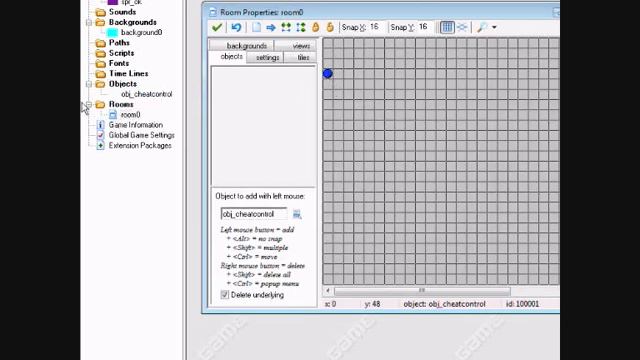Click the green checkmark to close the room form

[217, 27]
